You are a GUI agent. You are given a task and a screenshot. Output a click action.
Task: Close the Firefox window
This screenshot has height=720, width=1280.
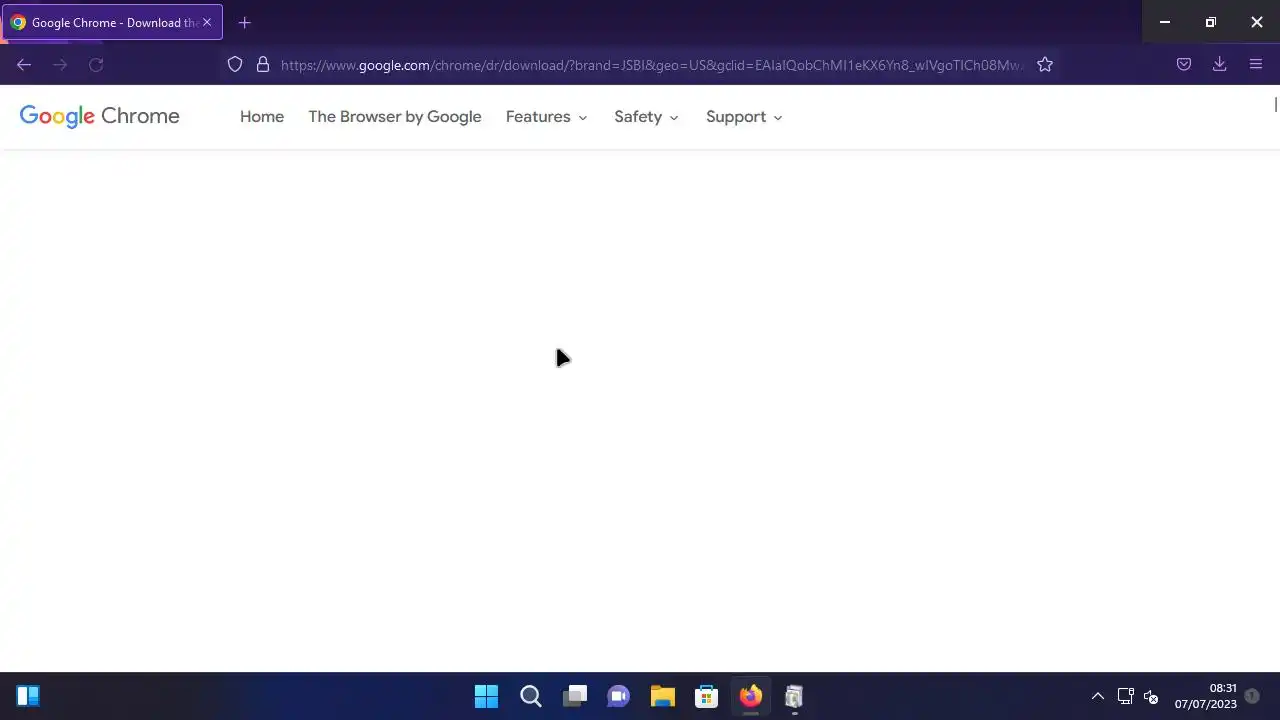point(1257,22)
